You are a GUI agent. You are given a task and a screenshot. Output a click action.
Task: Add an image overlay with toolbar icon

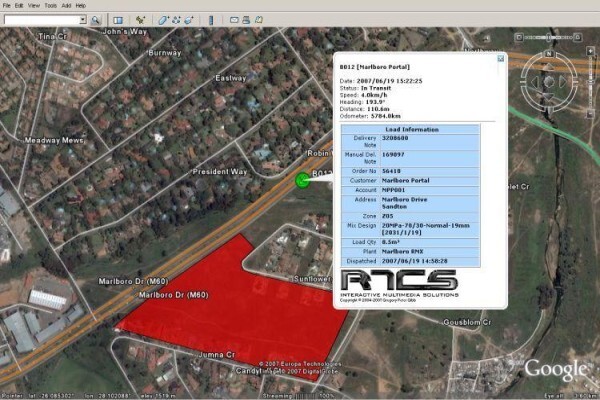pyautogui.click(x=189, y=20)
